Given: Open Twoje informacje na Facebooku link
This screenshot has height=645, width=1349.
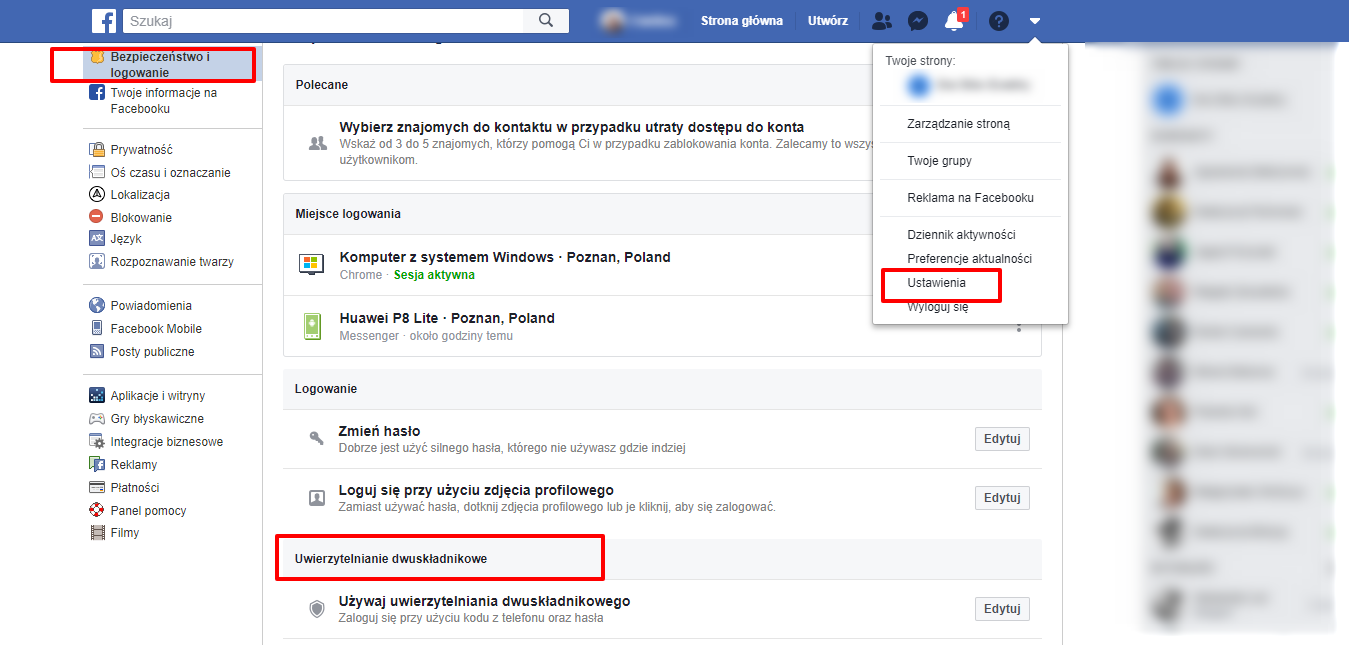Looking at the screenshot, I should tap(163, 101).
